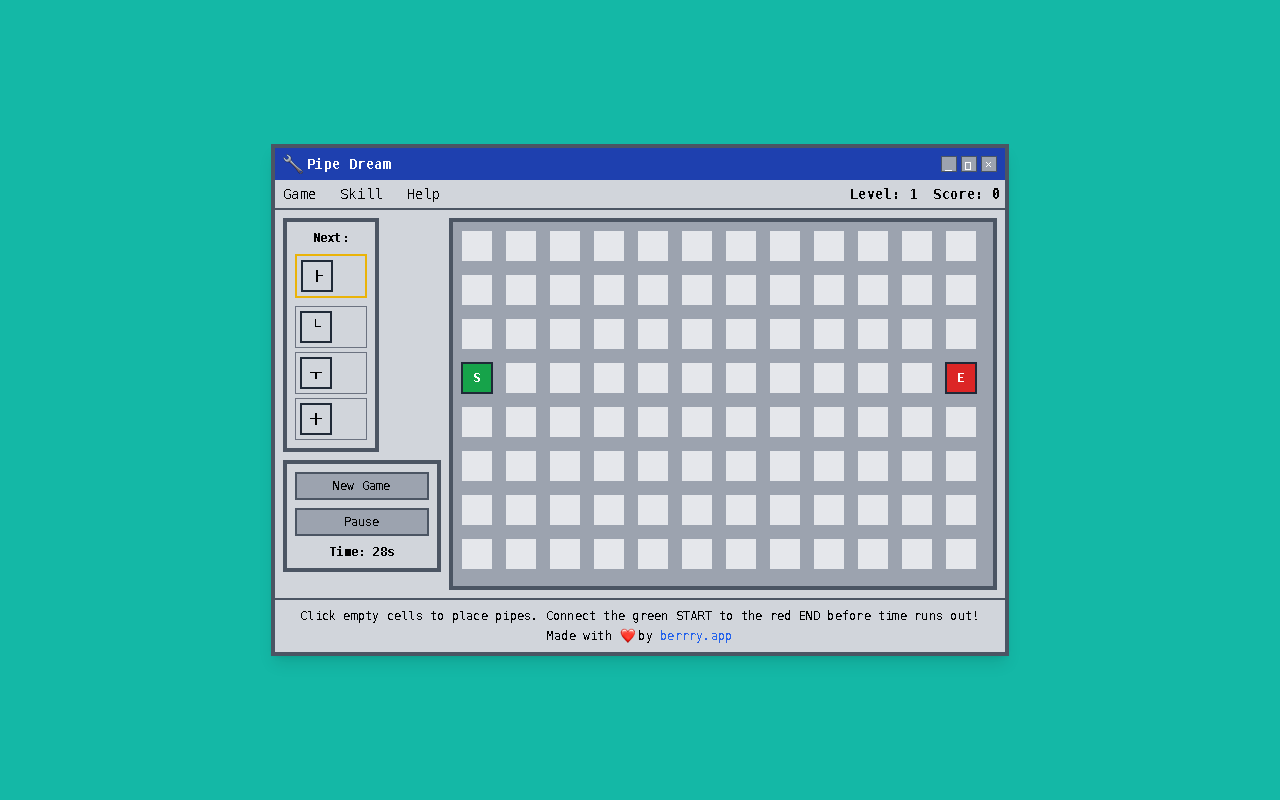This screenshot has height=800, width=1280.
Task: Start a New Game
Action: [361, 485]
